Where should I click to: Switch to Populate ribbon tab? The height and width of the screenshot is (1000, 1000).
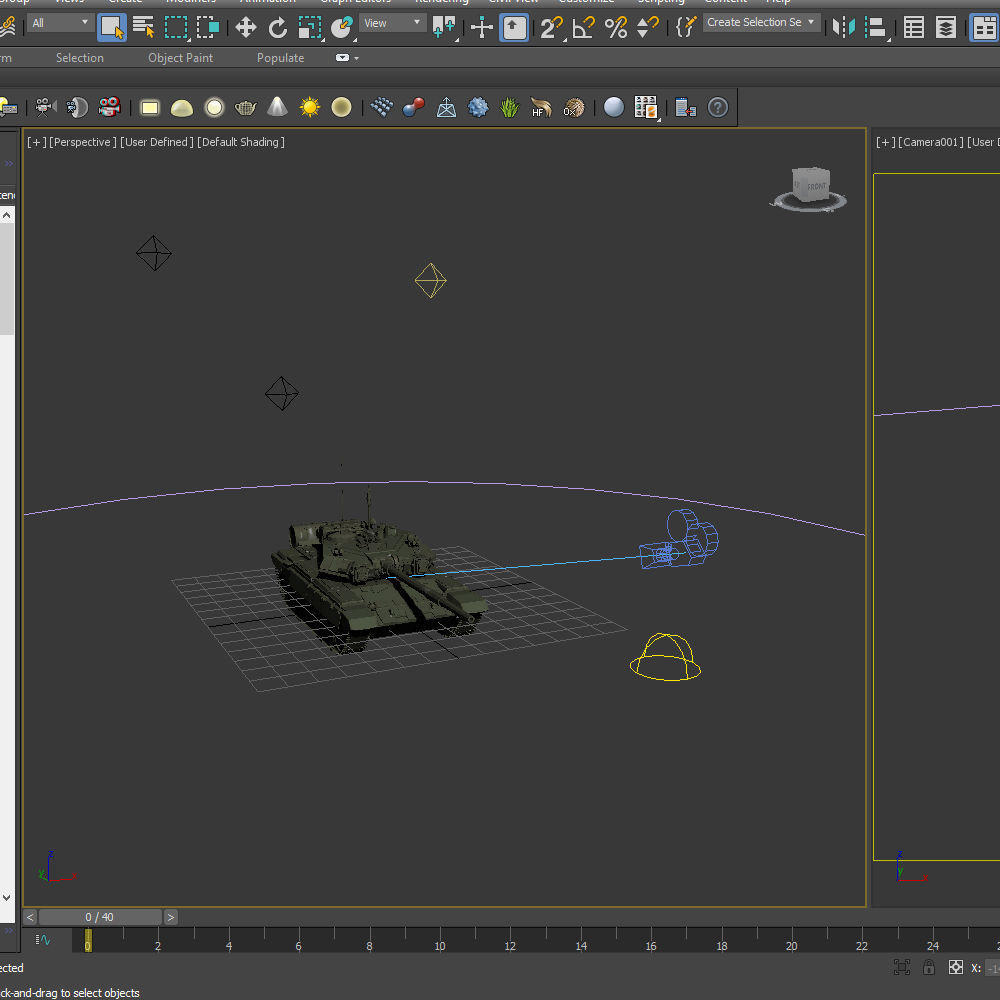pos(281,58)
